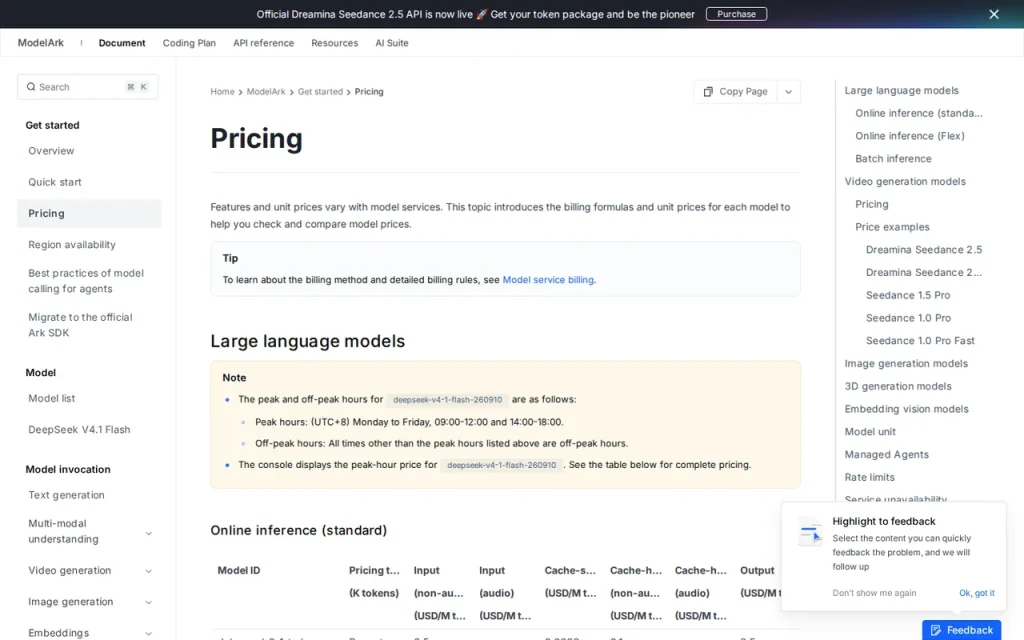The width and height of the screenshot is (1024, 640).
Task: Jump to Embedding vision models in outline
Action: pos(906,409)
